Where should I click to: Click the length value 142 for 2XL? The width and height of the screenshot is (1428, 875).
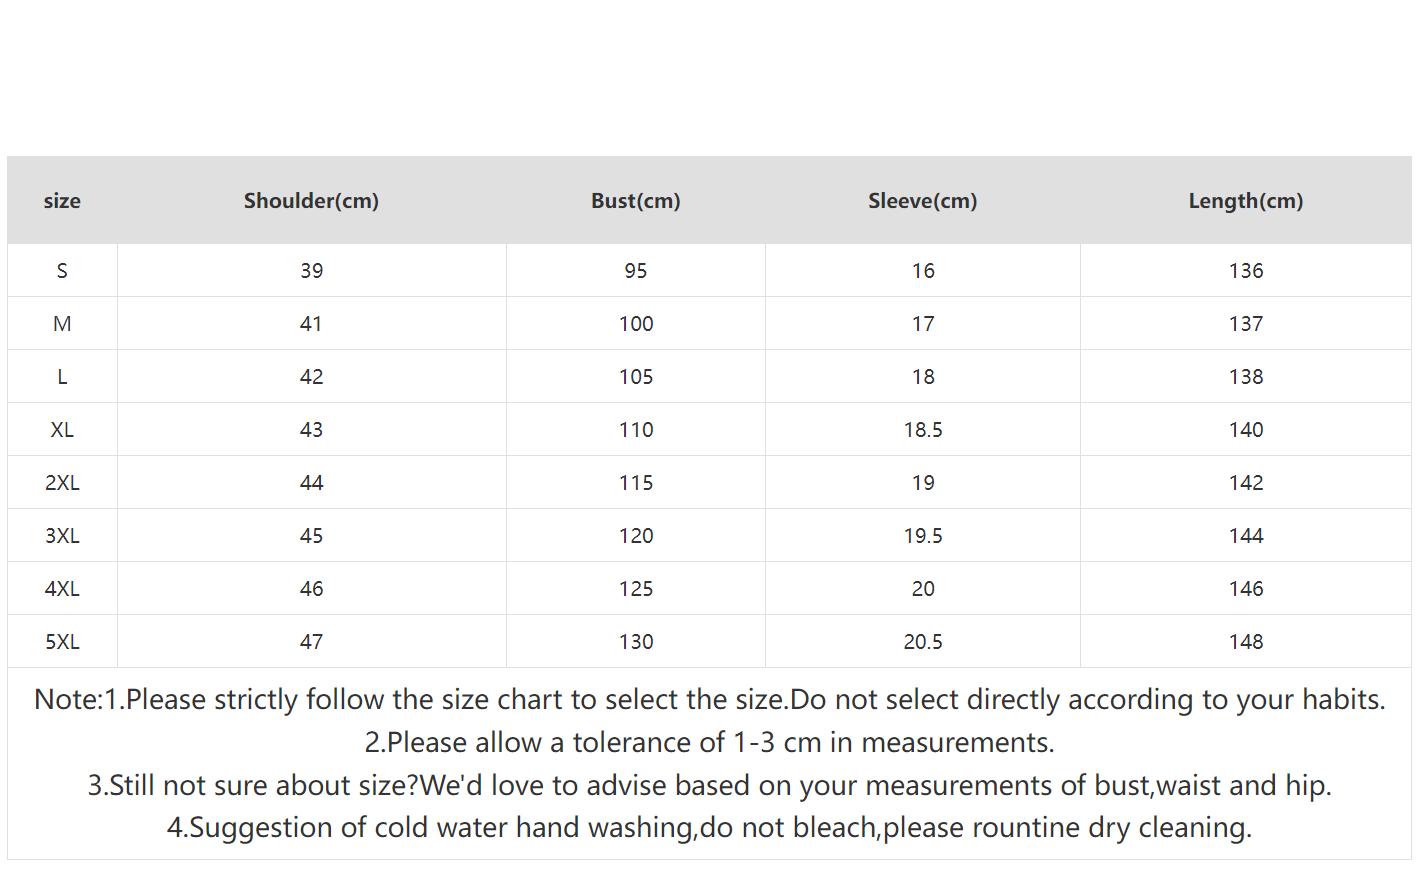(1246, 483)
